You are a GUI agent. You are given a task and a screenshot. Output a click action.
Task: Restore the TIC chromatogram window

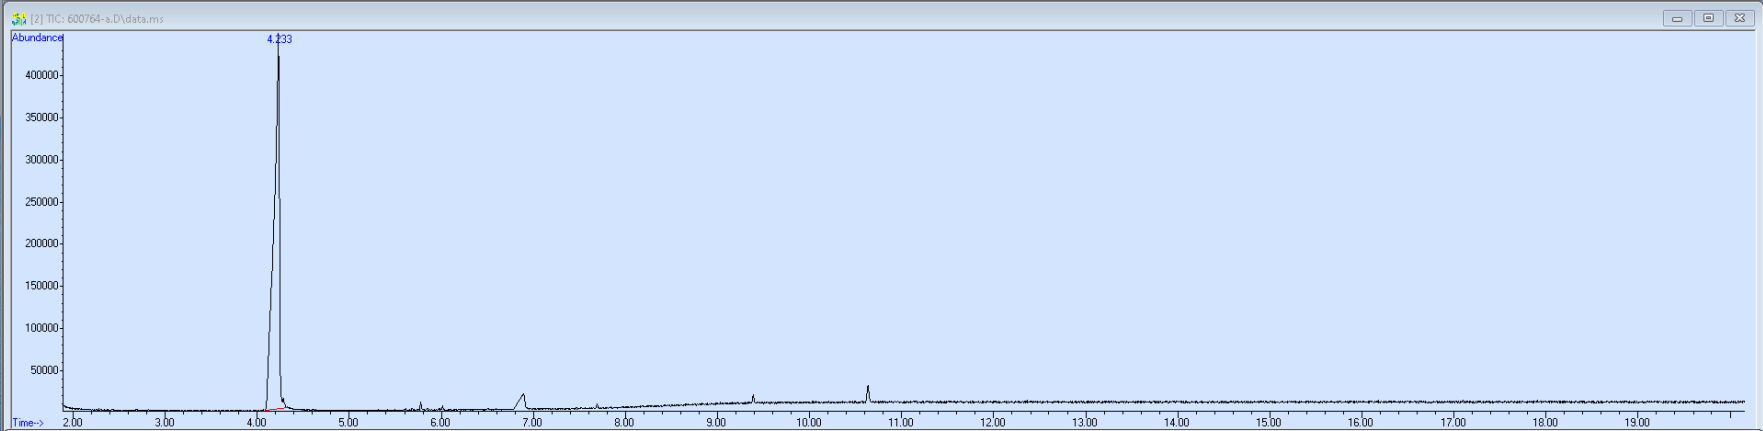coord(1708,18)
